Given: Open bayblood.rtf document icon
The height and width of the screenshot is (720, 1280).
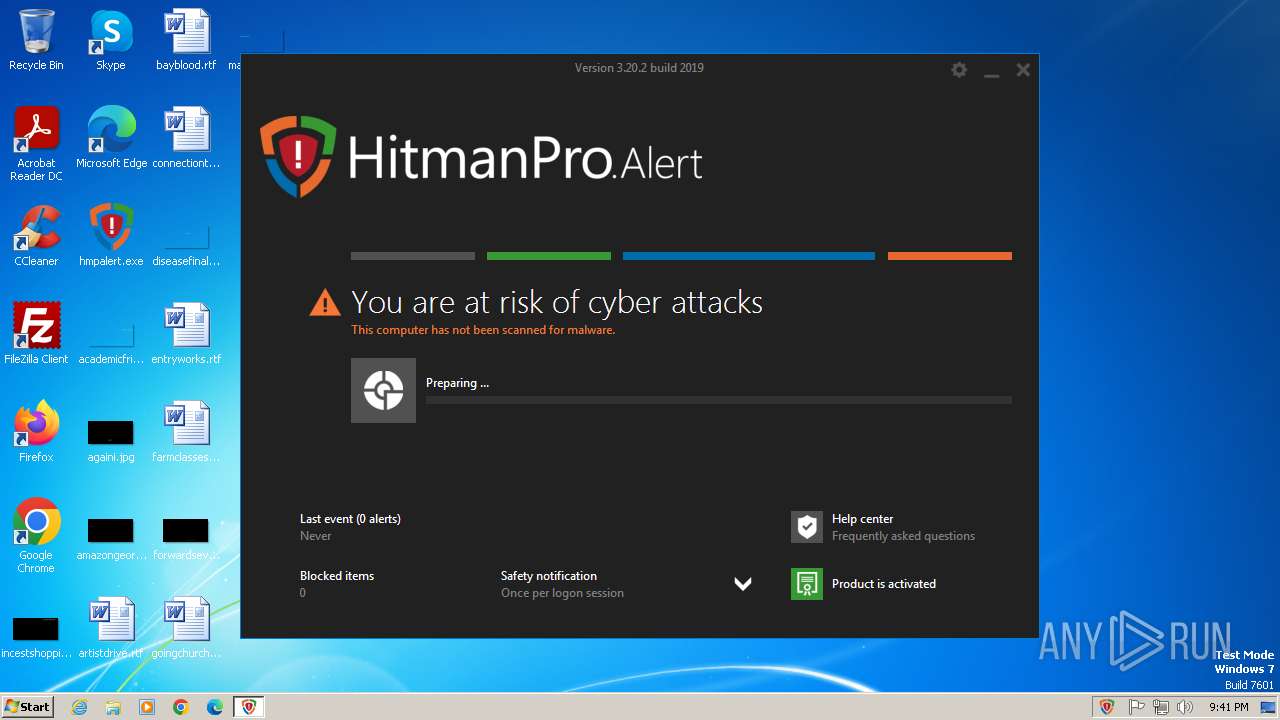Looking at the screenshot, I should [186, 40].
